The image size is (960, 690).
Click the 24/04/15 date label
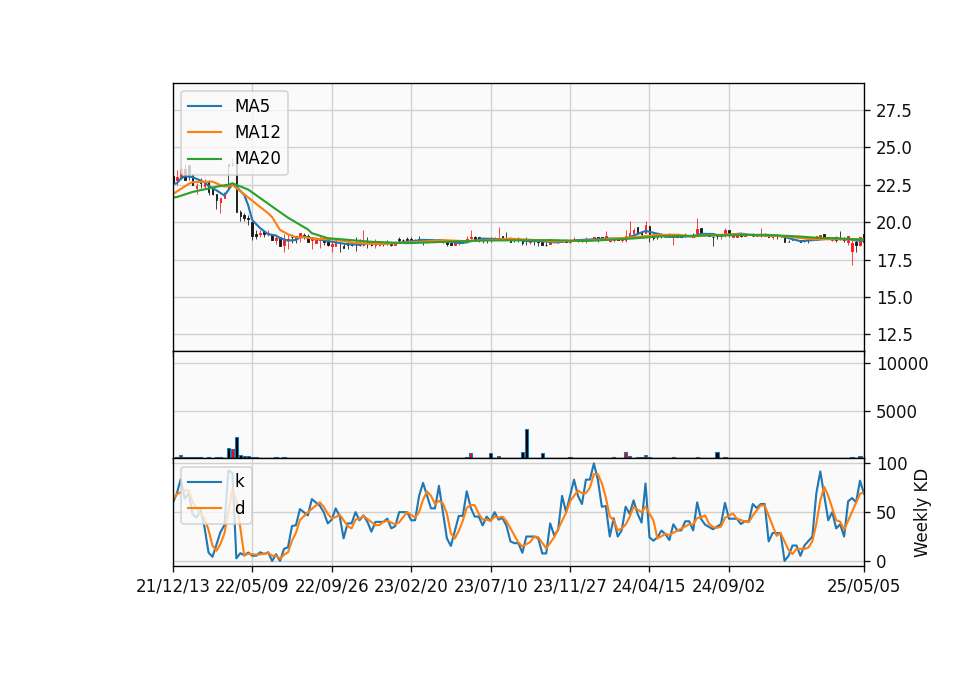(649, 586)
